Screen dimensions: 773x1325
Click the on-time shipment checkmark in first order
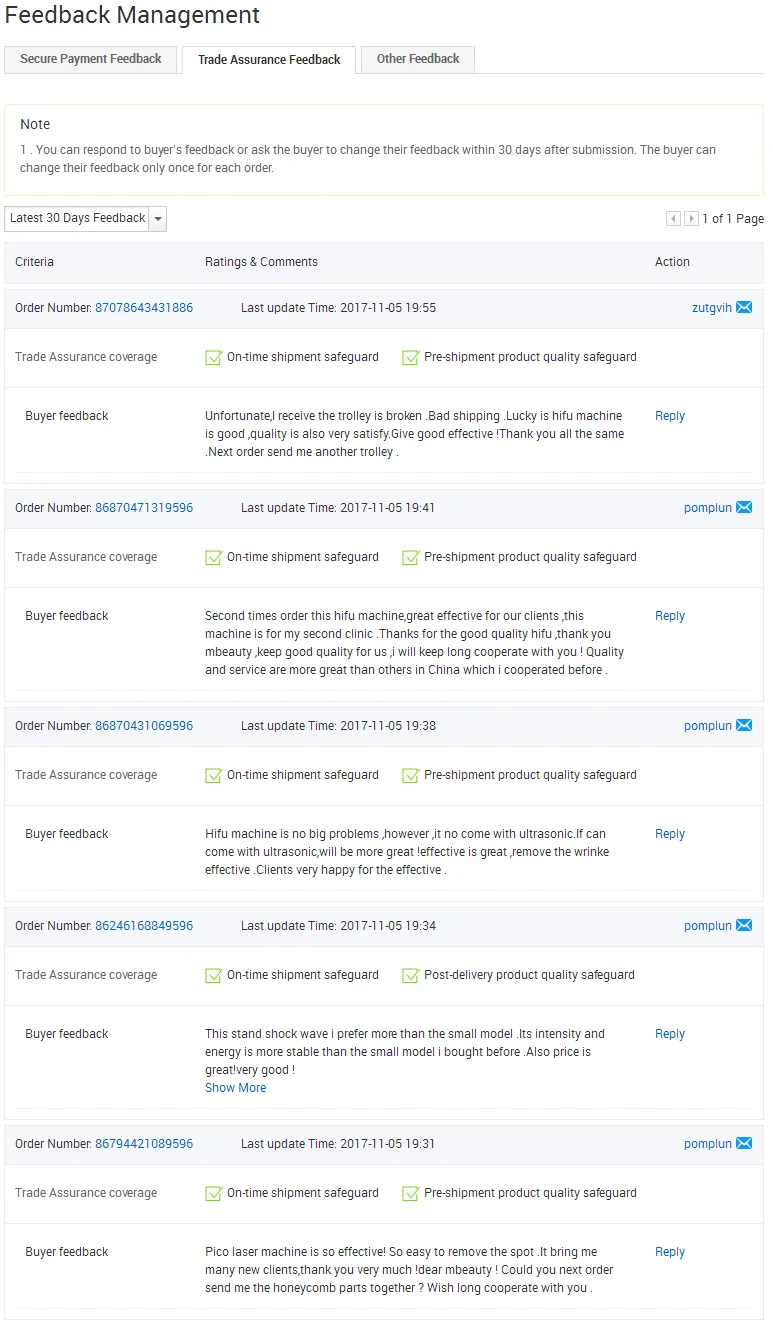point(213,358)
